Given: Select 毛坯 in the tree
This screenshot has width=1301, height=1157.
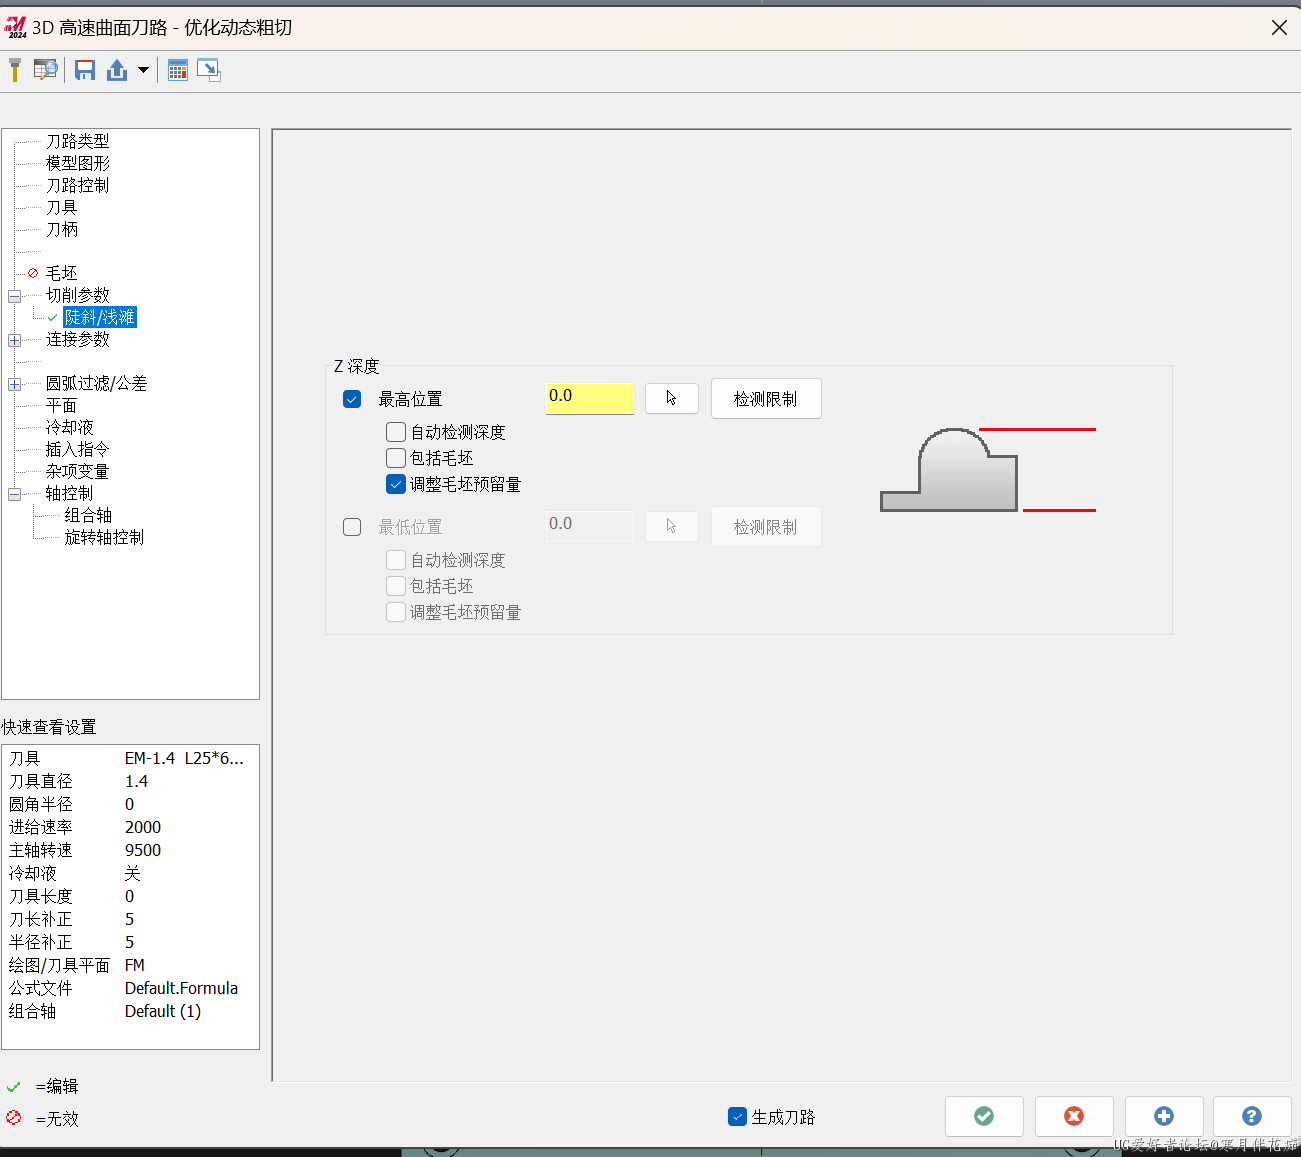Looking at the screenshot, I should coord(61,273).
